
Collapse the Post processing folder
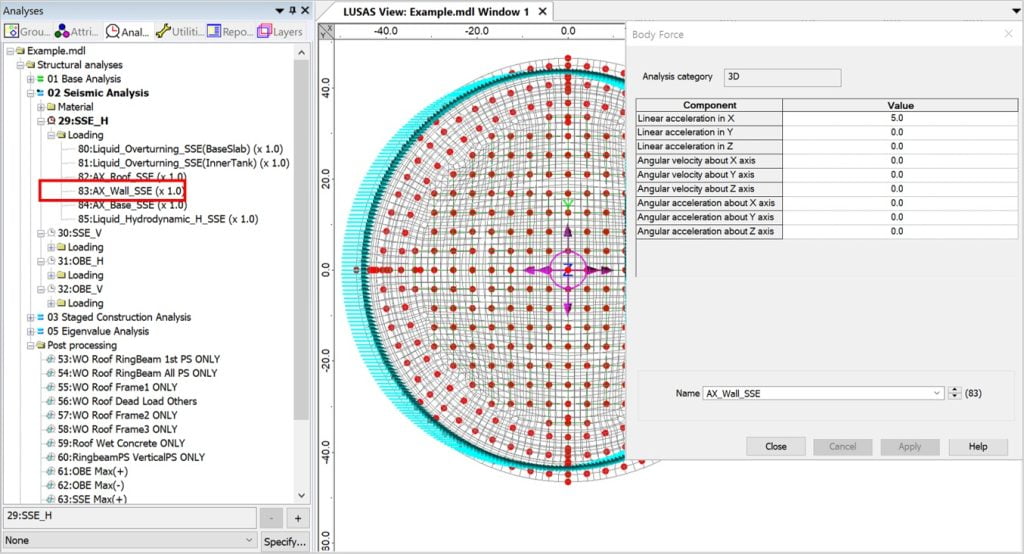pyautogui.click(x=28, y=345)
